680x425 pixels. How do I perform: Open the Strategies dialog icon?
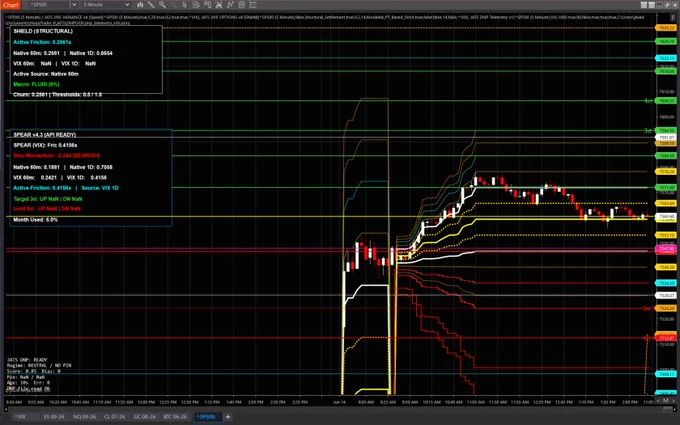click(x=242, y=5)
